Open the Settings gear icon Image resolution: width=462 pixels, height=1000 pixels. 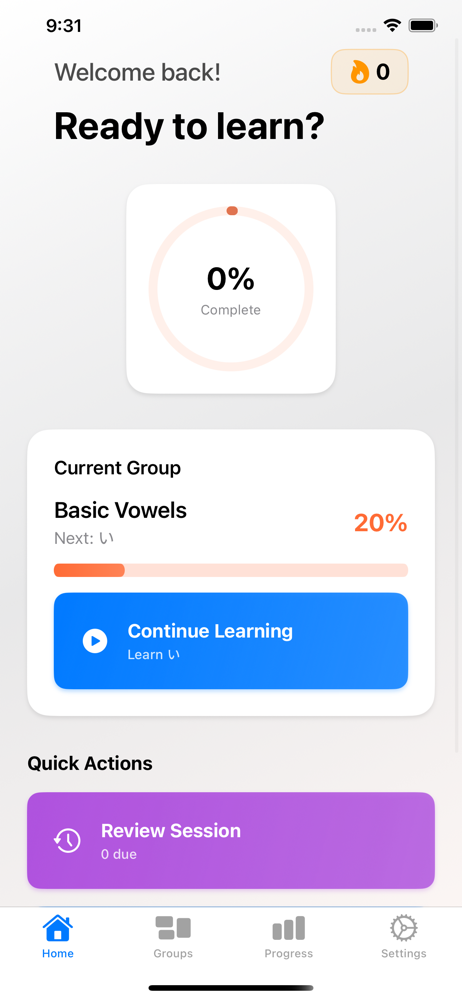pyautogui.click(x=403, y=928)
